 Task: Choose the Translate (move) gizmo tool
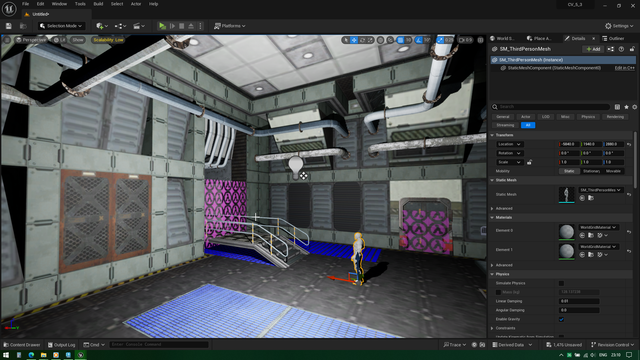354,40
